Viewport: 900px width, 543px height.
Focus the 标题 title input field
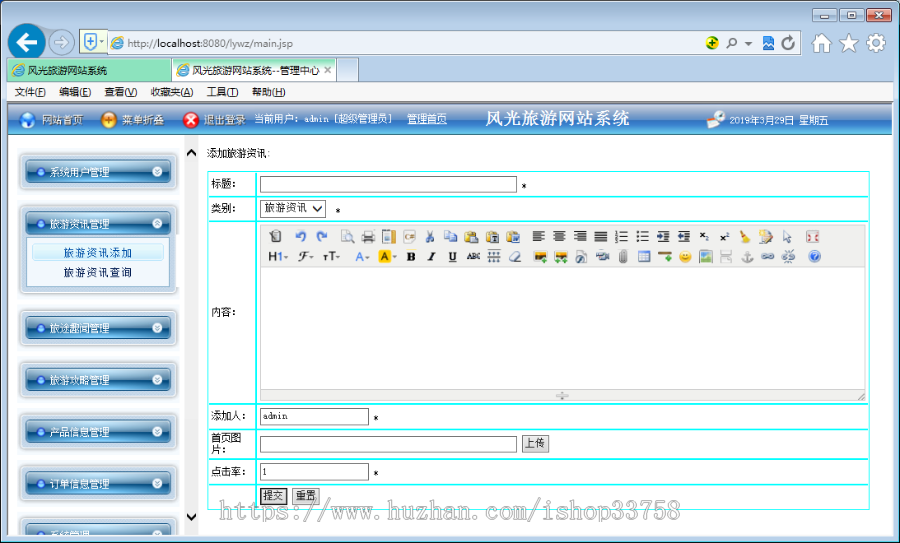[388, 184]
